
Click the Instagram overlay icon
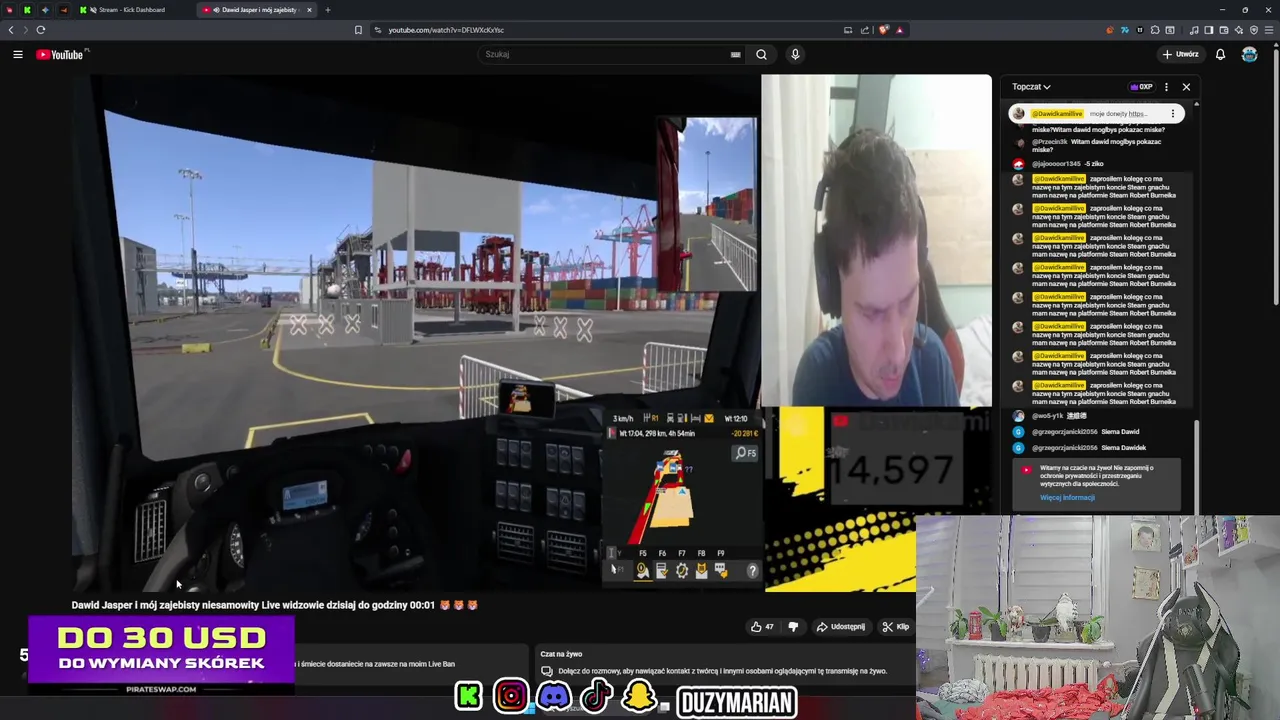pos(511,696)
